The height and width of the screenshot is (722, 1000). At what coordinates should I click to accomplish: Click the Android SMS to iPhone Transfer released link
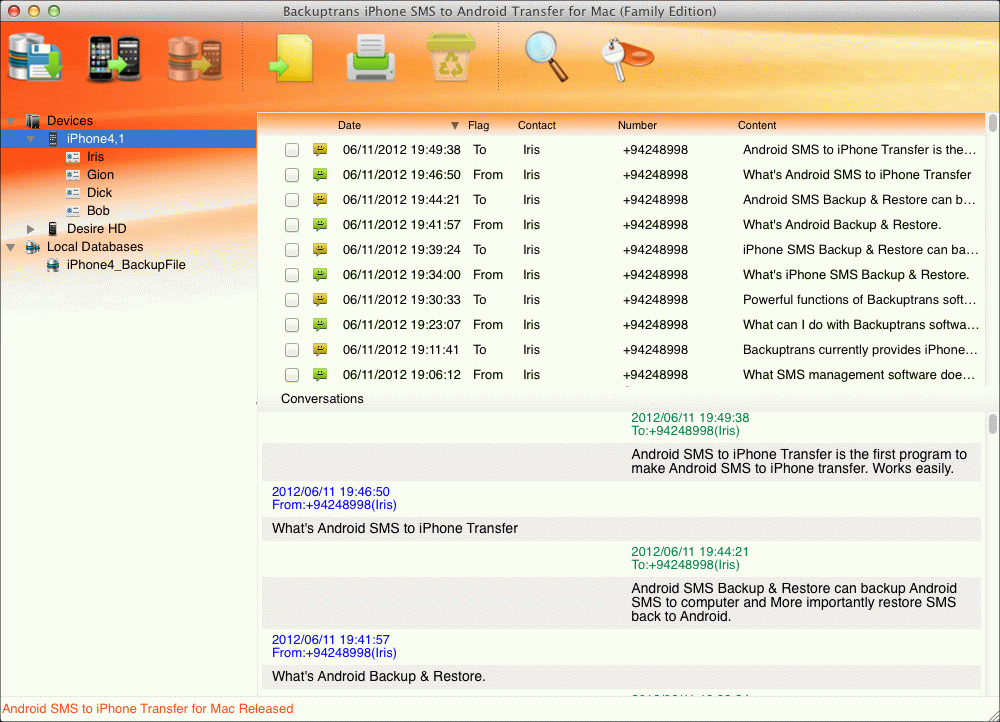147,708
